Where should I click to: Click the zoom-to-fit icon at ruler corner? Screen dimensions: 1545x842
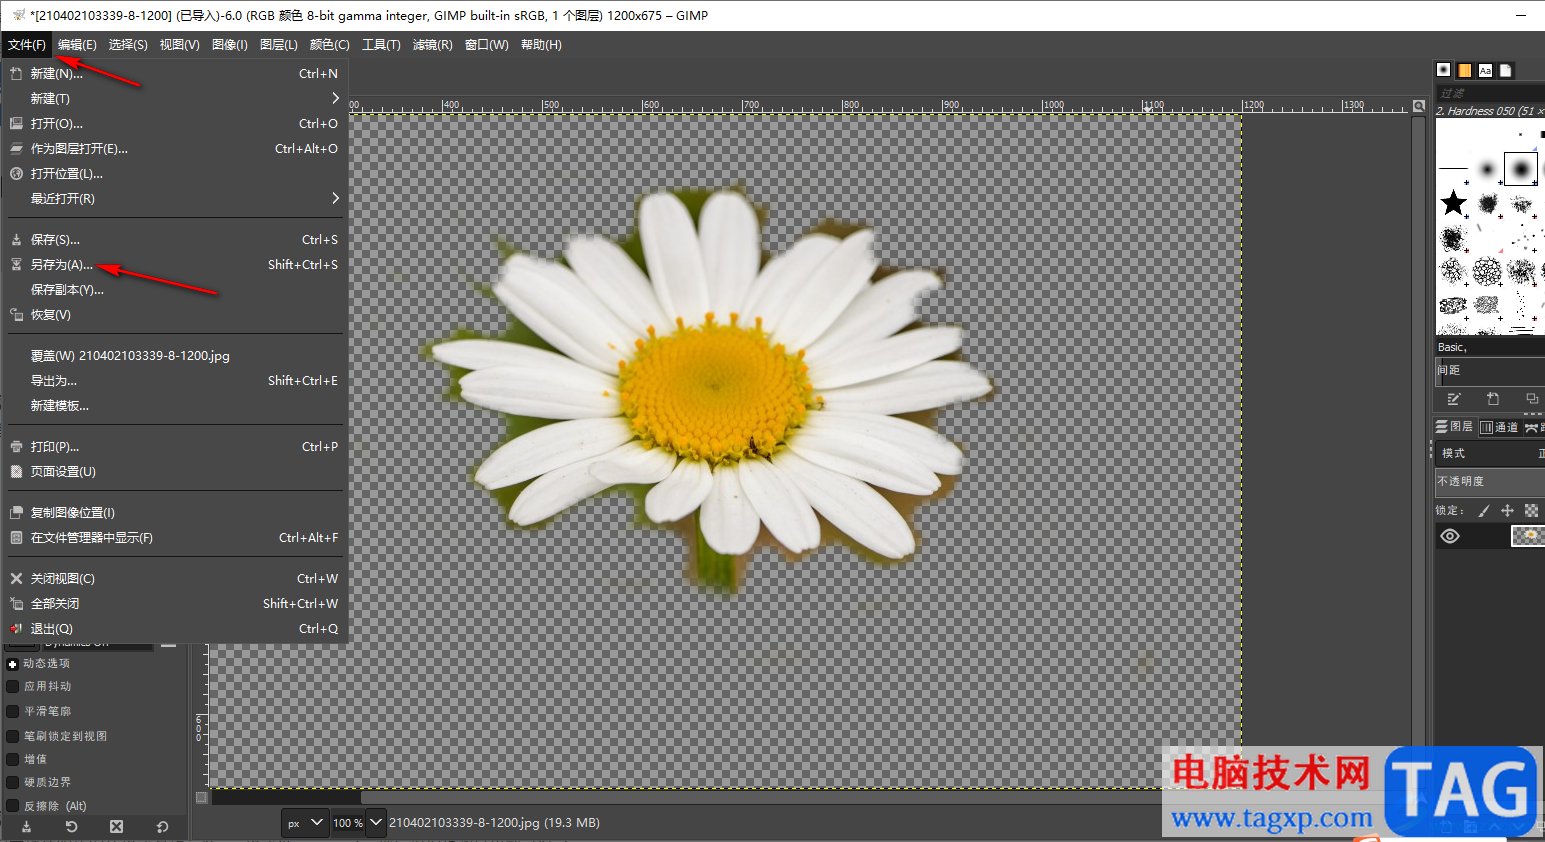1419,105
